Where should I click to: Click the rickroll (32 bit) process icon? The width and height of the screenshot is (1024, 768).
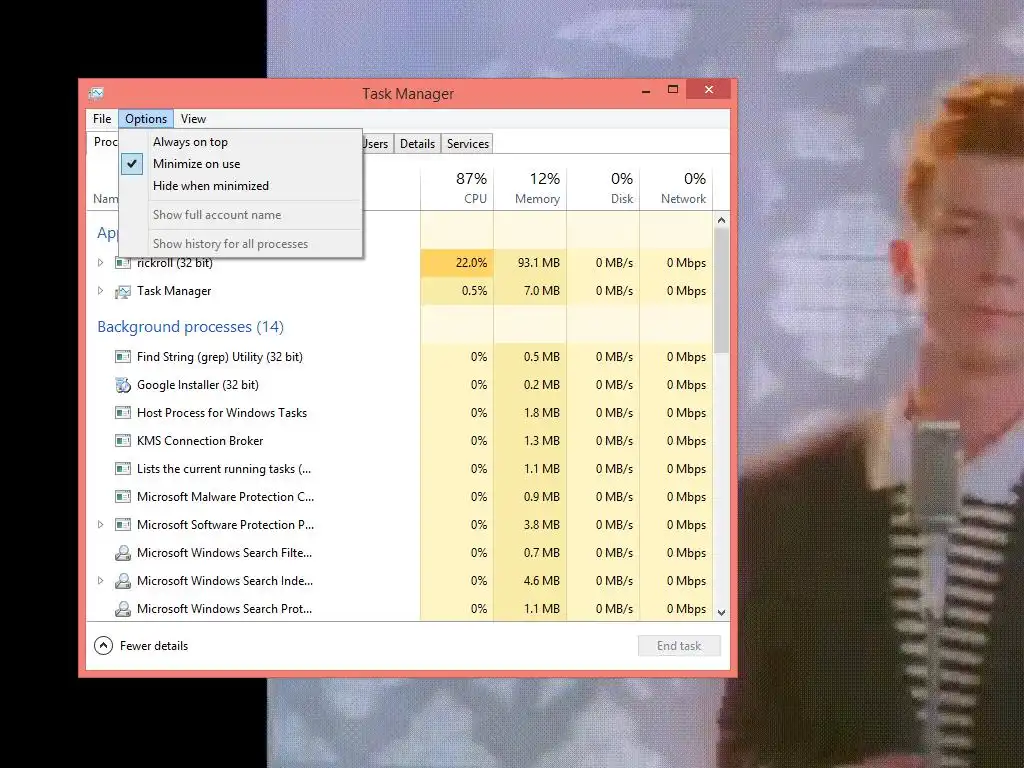(x=123, y=263)
